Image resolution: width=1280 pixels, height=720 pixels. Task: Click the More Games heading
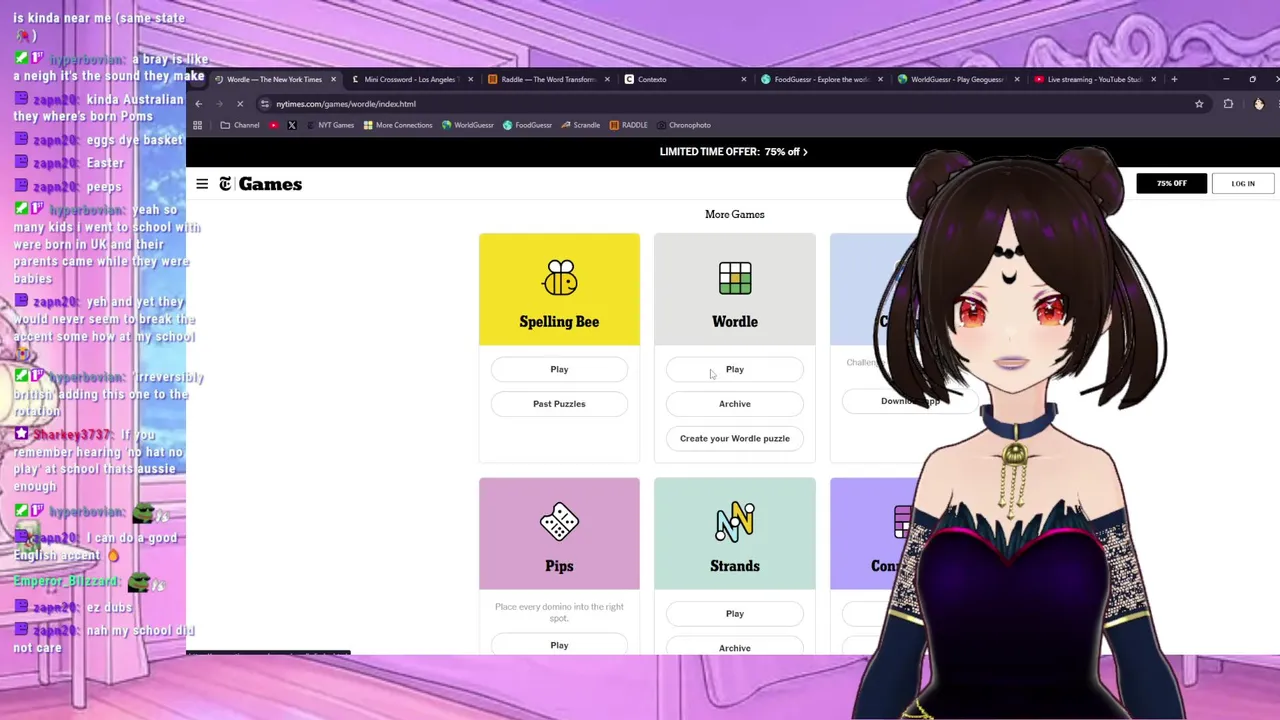[735, 214]
